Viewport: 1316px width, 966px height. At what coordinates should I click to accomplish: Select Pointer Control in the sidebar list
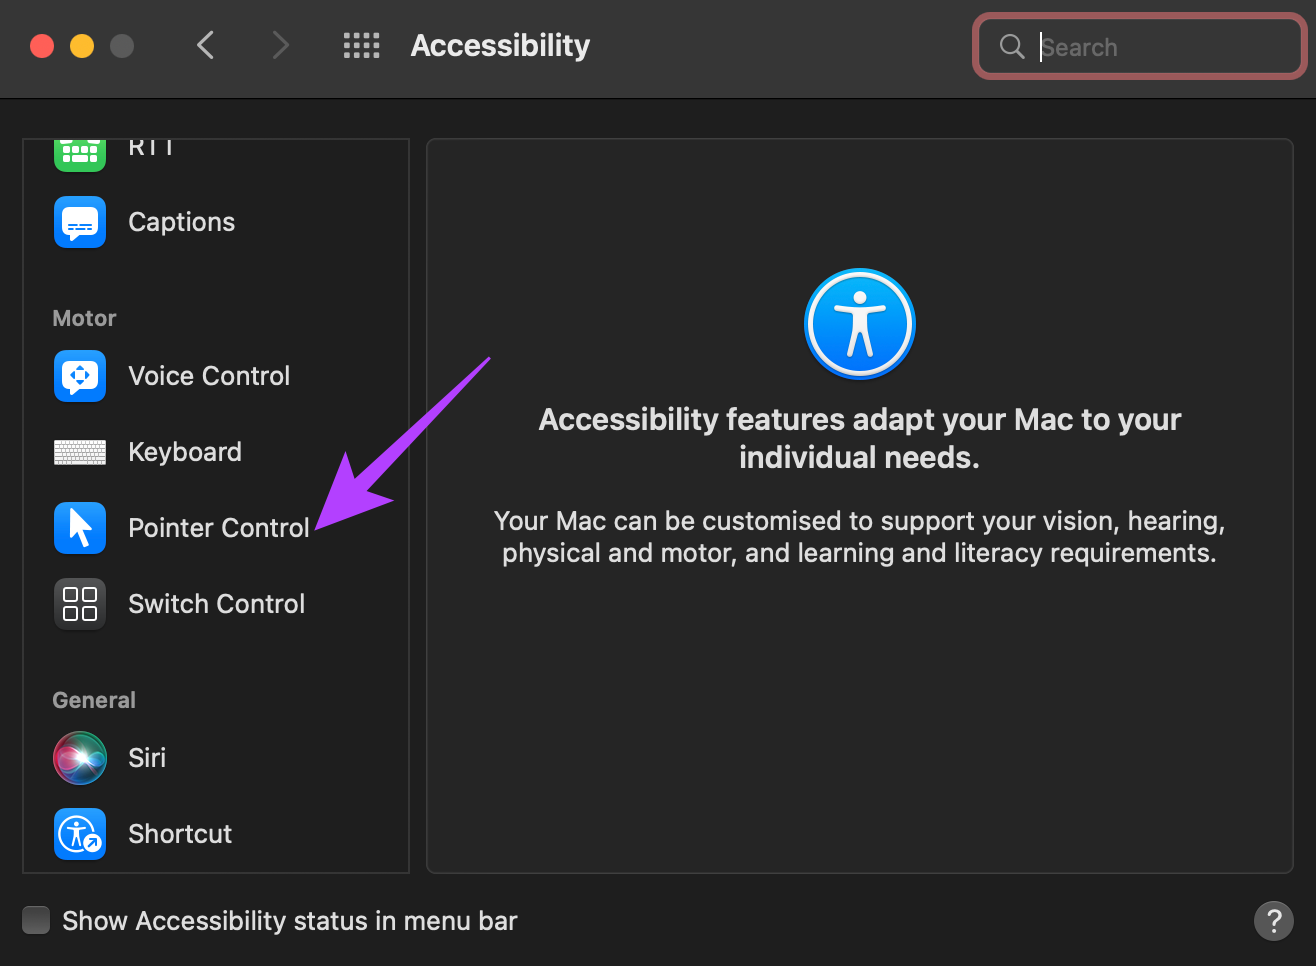219,528
